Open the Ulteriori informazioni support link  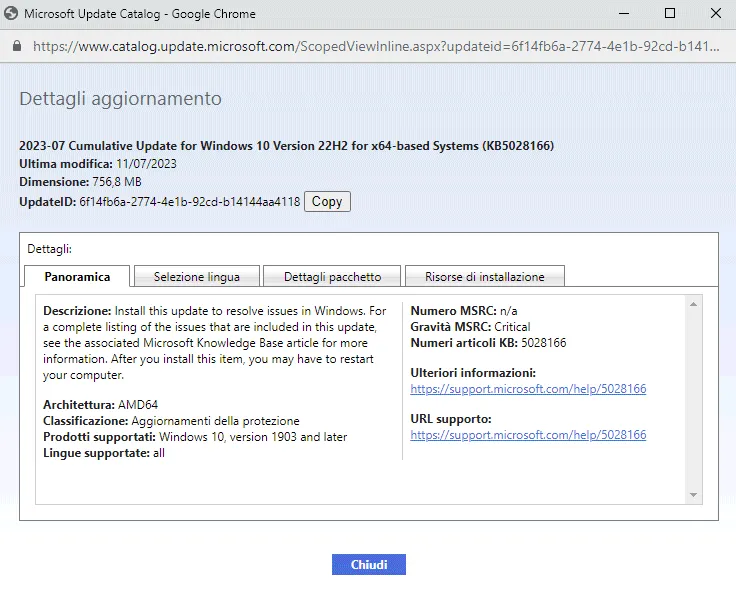[x=528, y=389]
